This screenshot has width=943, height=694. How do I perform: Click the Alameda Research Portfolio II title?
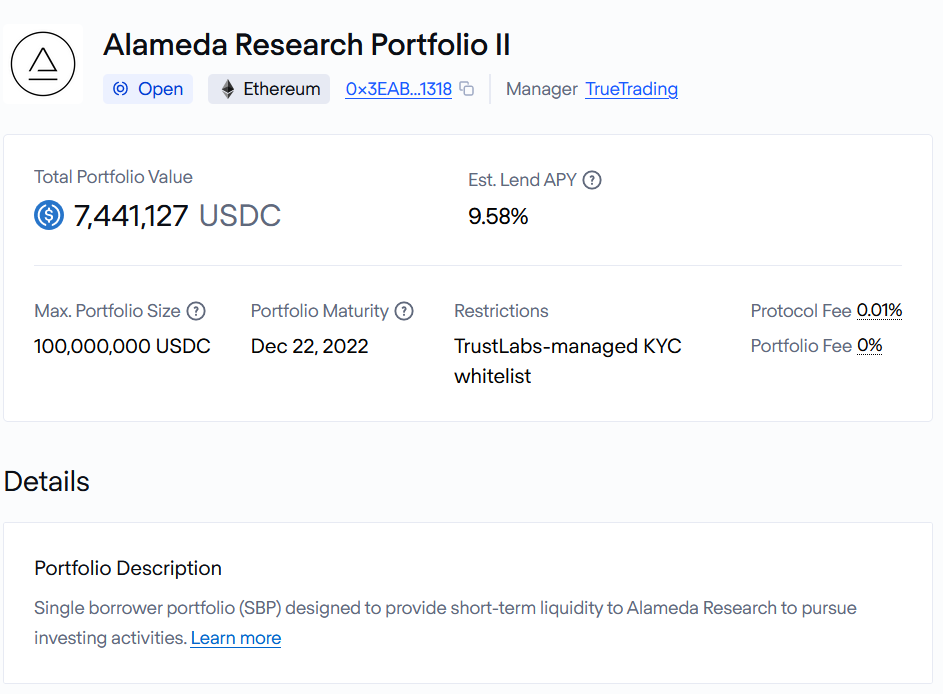pos(307,45)
